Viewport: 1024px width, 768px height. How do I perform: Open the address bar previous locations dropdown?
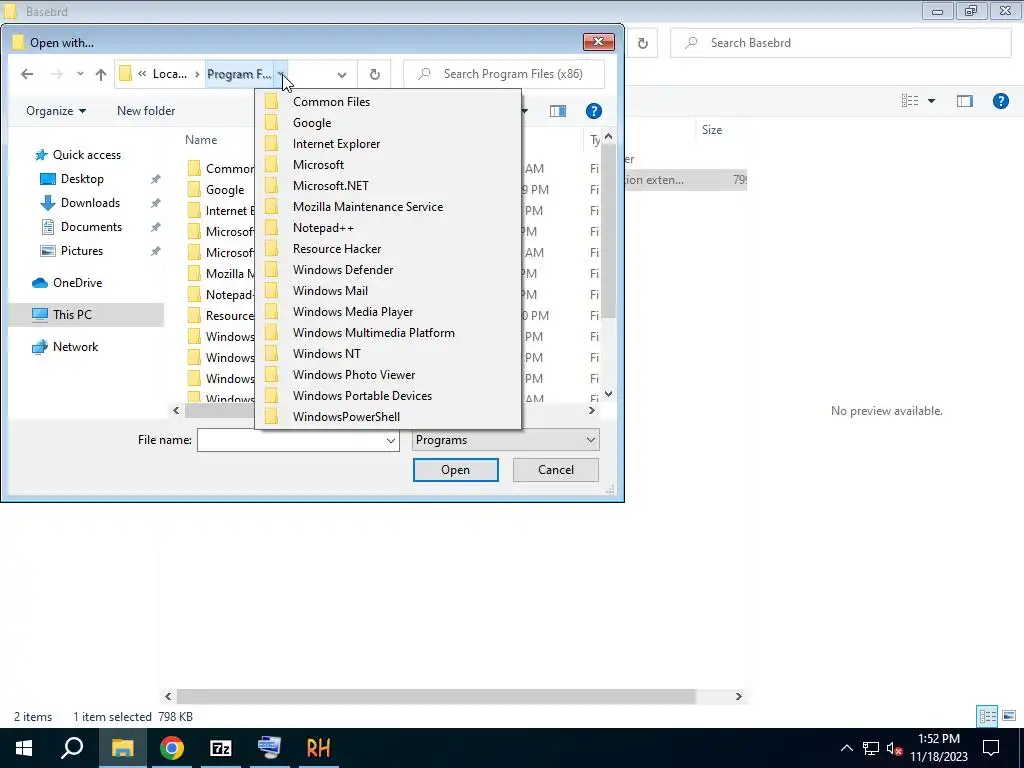click(x=342, y=74)
